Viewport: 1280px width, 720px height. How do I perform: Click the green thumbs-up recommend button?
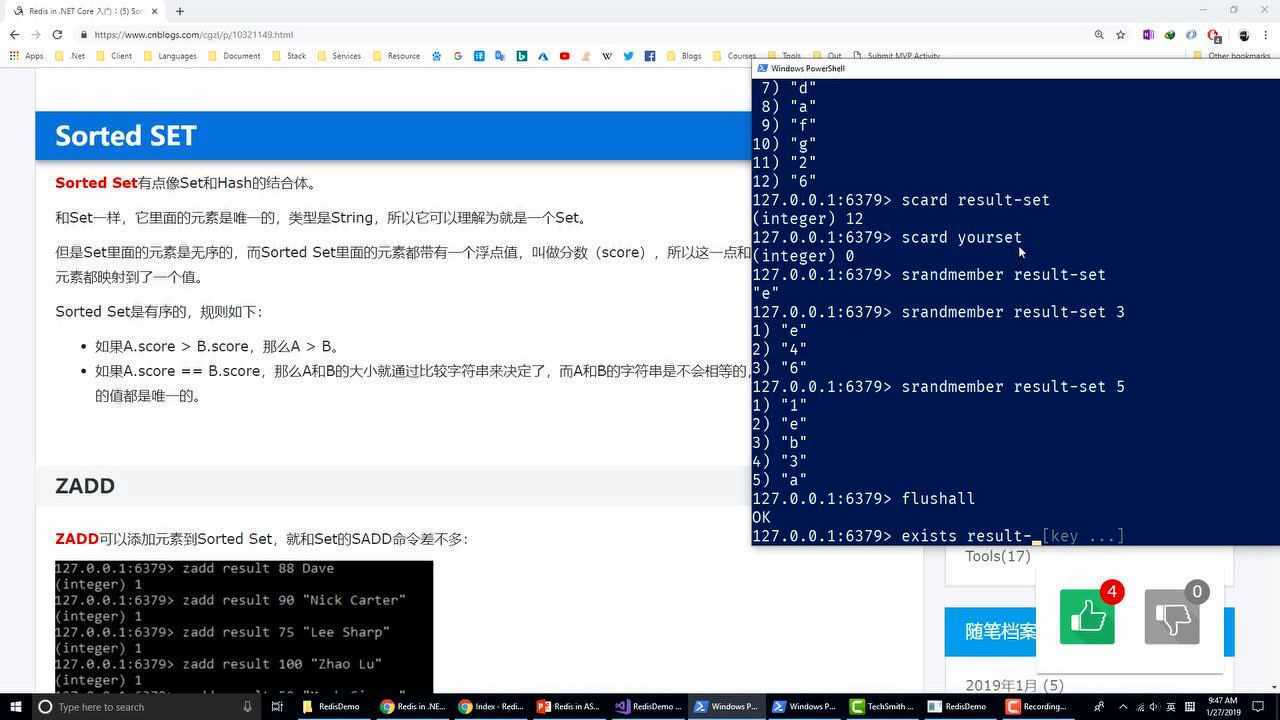[1087, 617]
